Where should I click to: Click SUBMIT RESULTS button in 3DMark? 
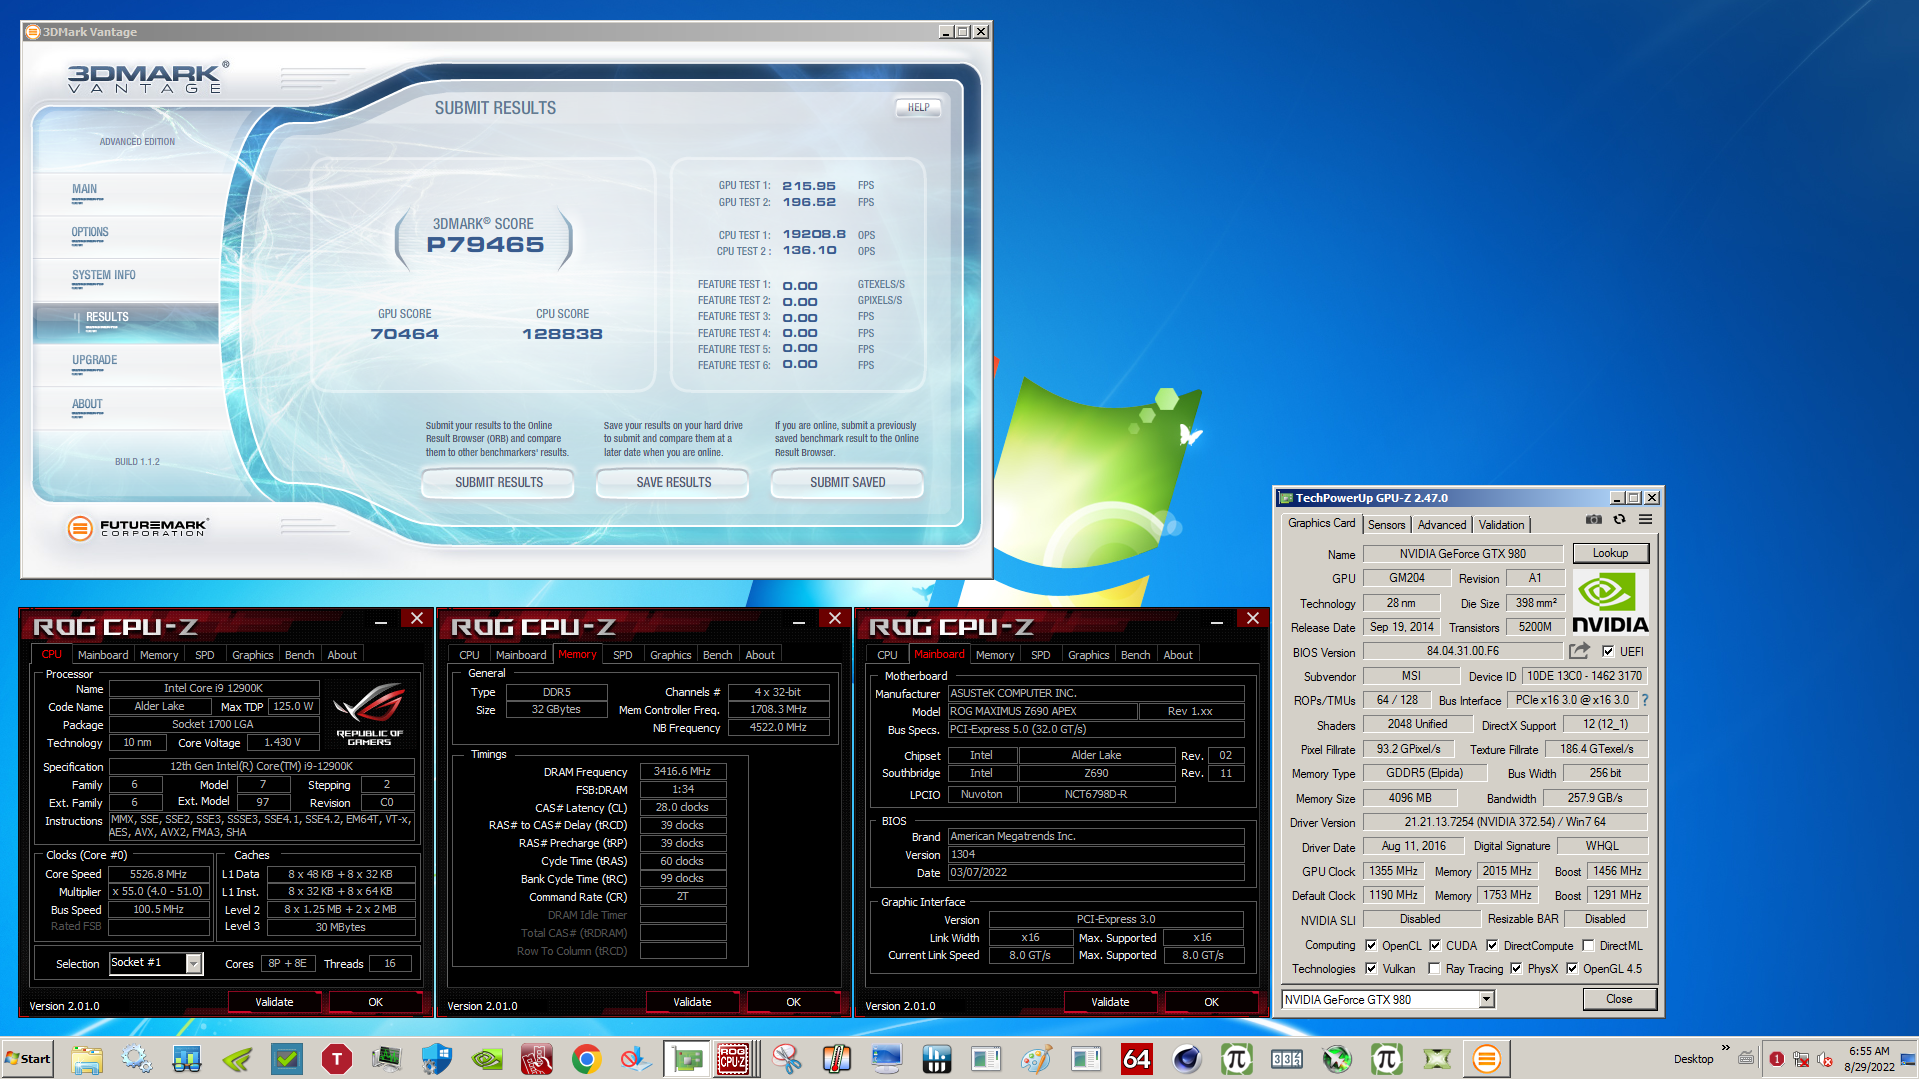(x=498, y=482)
